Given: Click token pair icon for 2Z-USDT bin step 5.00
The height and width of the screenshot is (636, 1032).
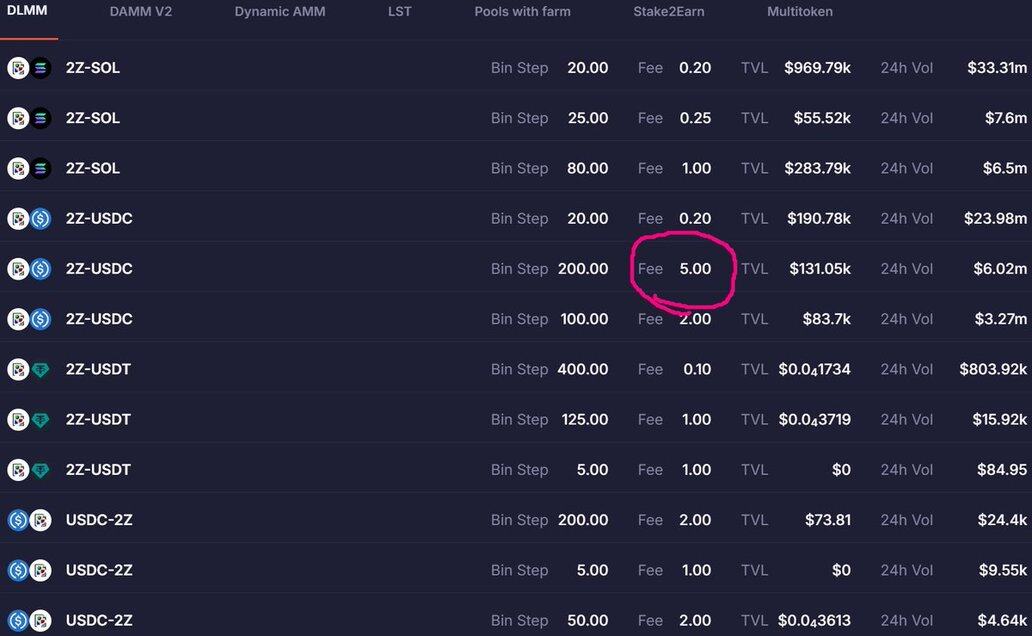Looking at the screenshot, I should point(29,470).
